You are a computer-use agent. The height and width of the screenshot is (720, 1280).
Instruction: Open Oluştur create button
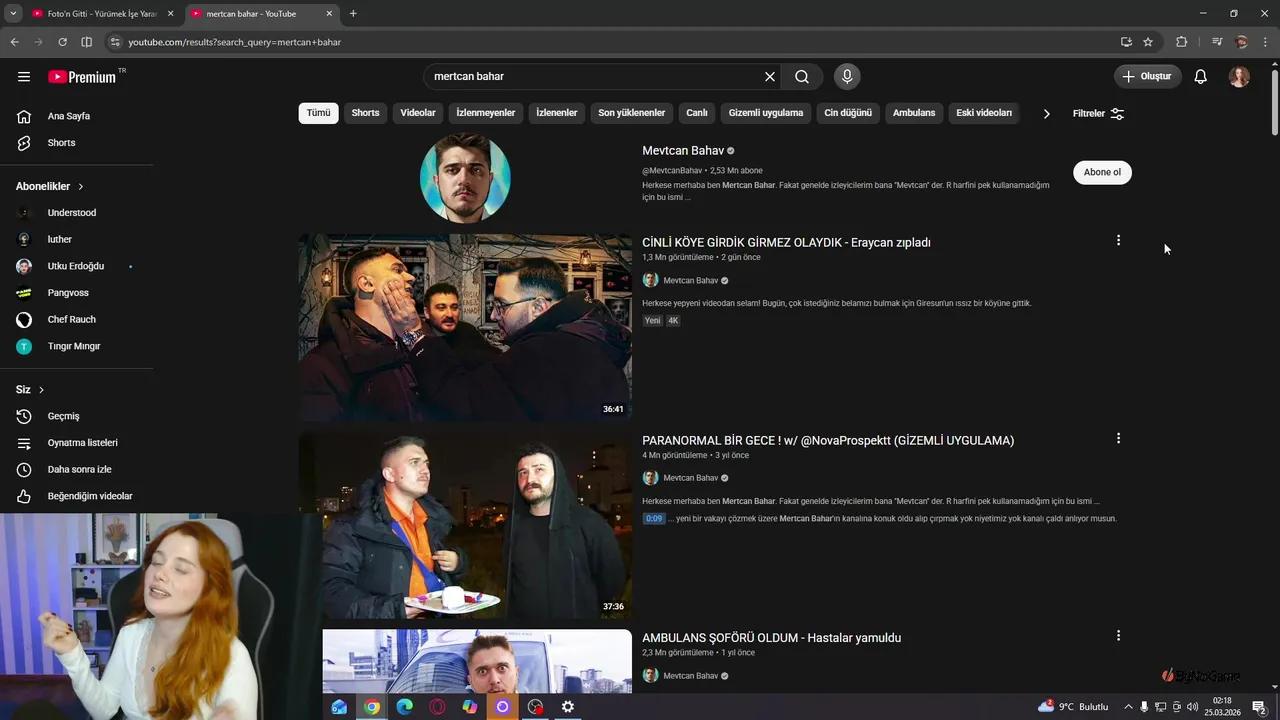point(1147,77)
